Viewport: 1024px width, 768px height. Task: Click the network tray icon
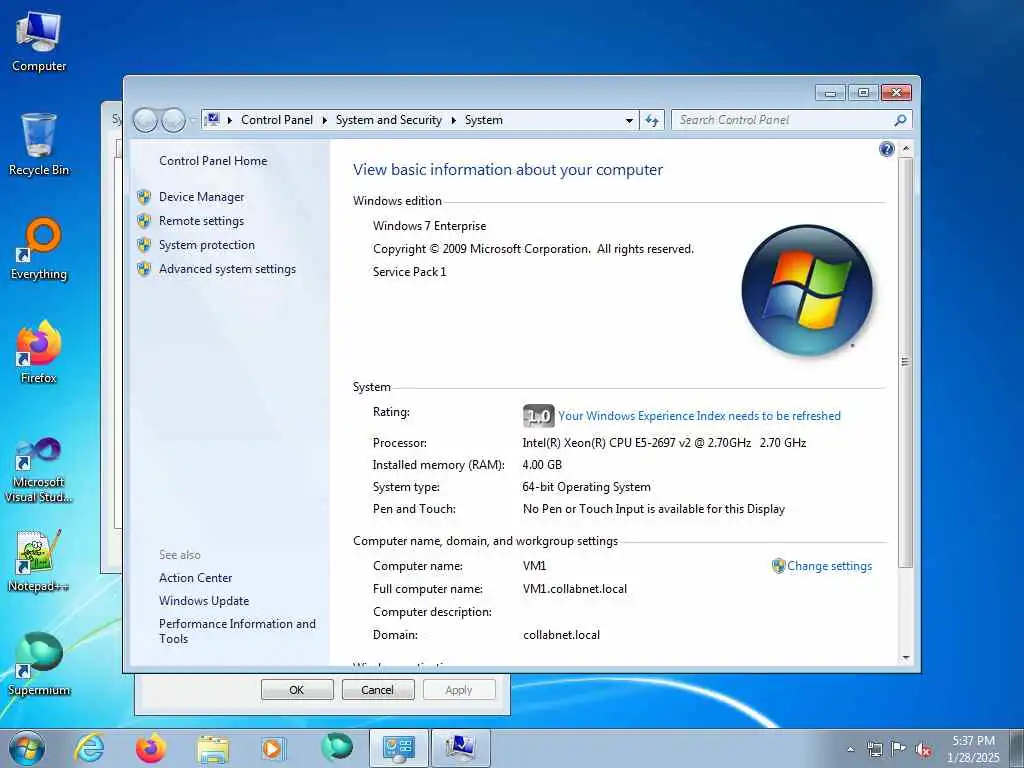(874, 749)
